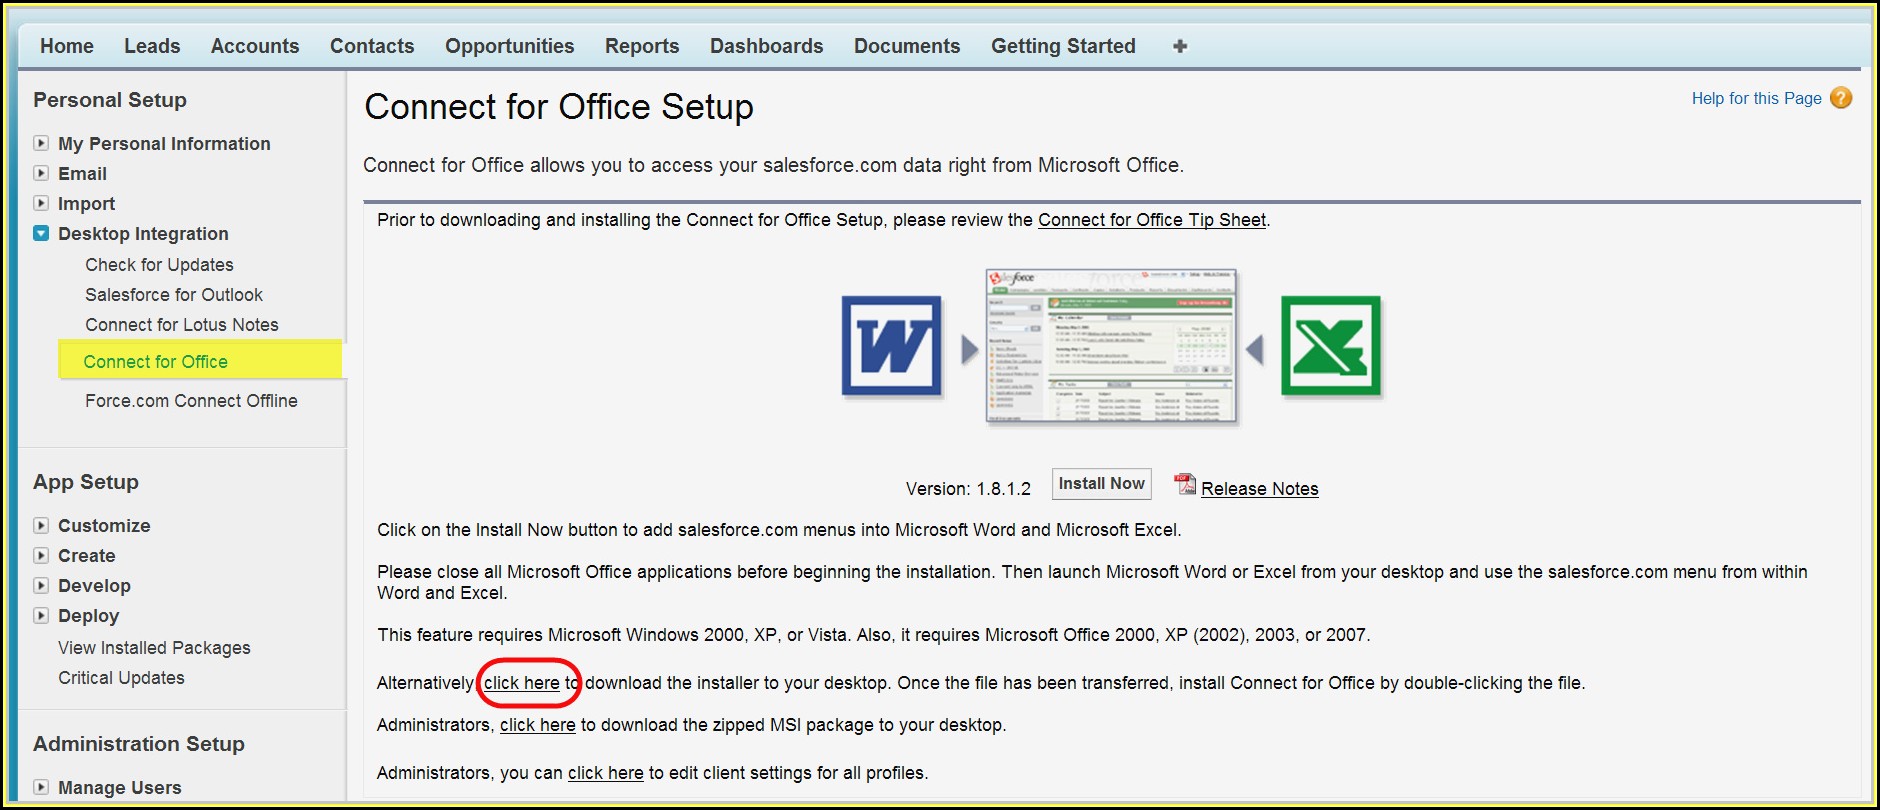Click the Version: 1.8.1.2 text

tap(968, 489)
